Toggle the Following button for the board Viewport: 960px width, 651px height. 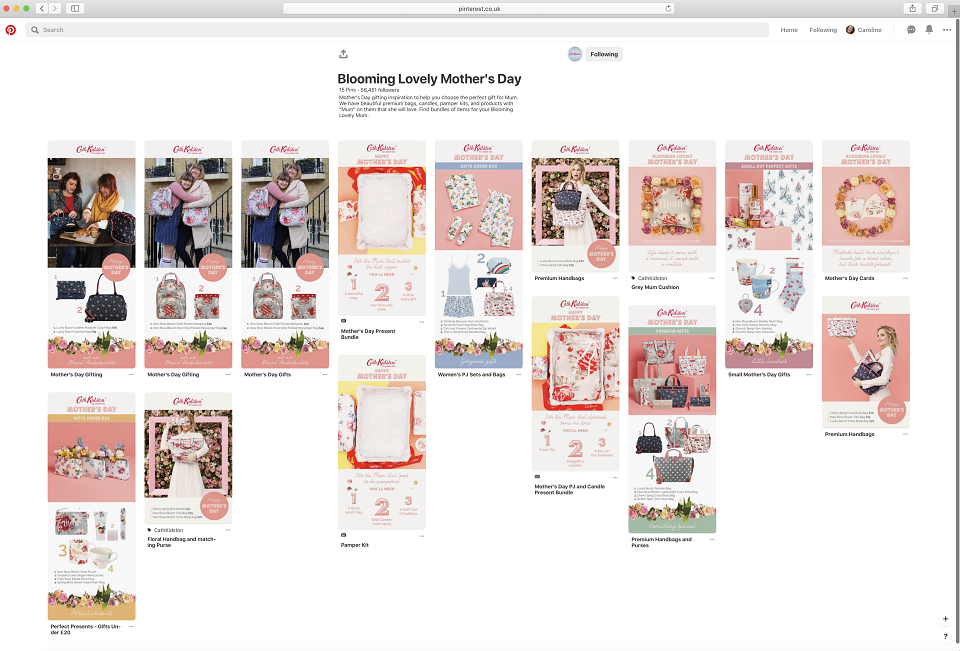coord(604,54)
